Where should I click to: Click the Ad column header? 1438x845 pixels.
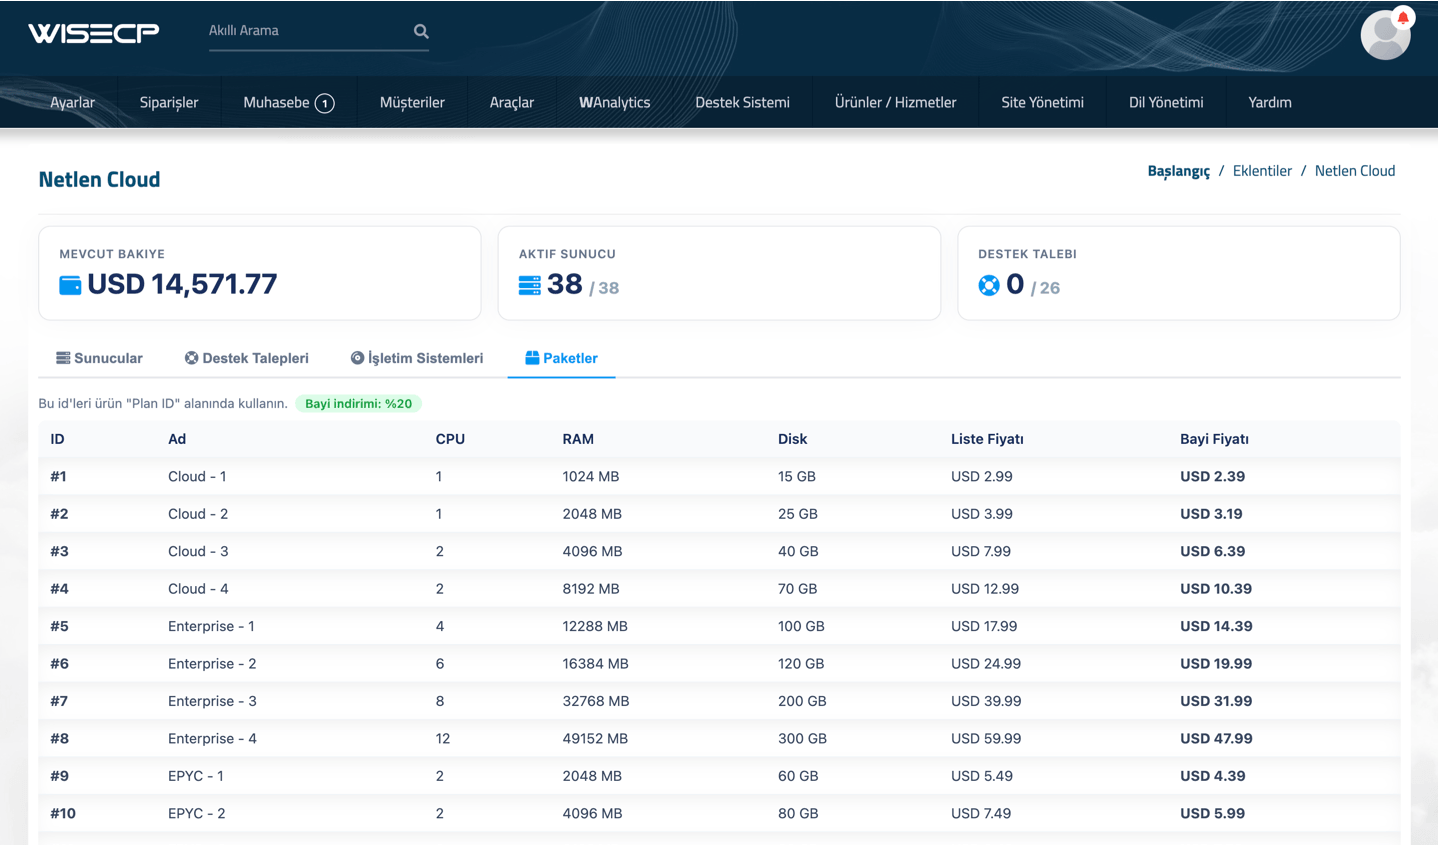[177, 439]
